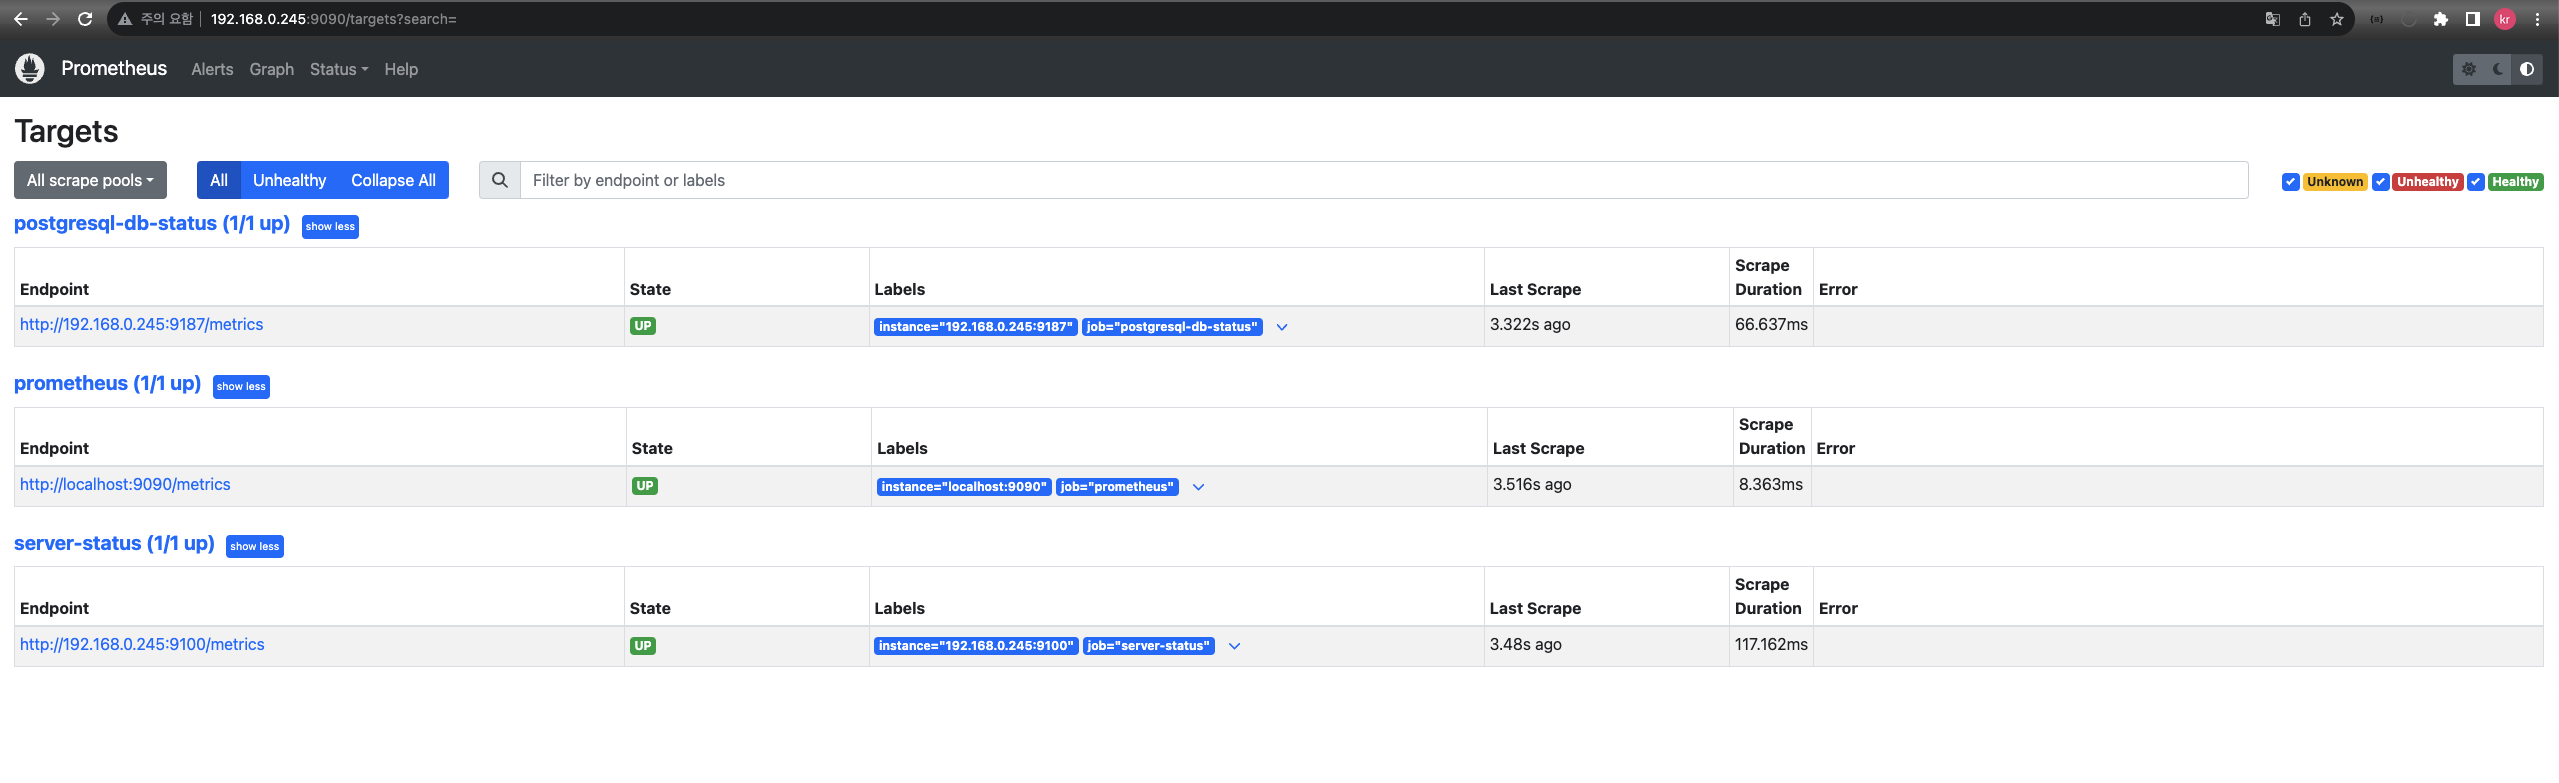Open the kr profile avatar
The width and height of the screenshot is (2559, 783).
pos(2505,19)
